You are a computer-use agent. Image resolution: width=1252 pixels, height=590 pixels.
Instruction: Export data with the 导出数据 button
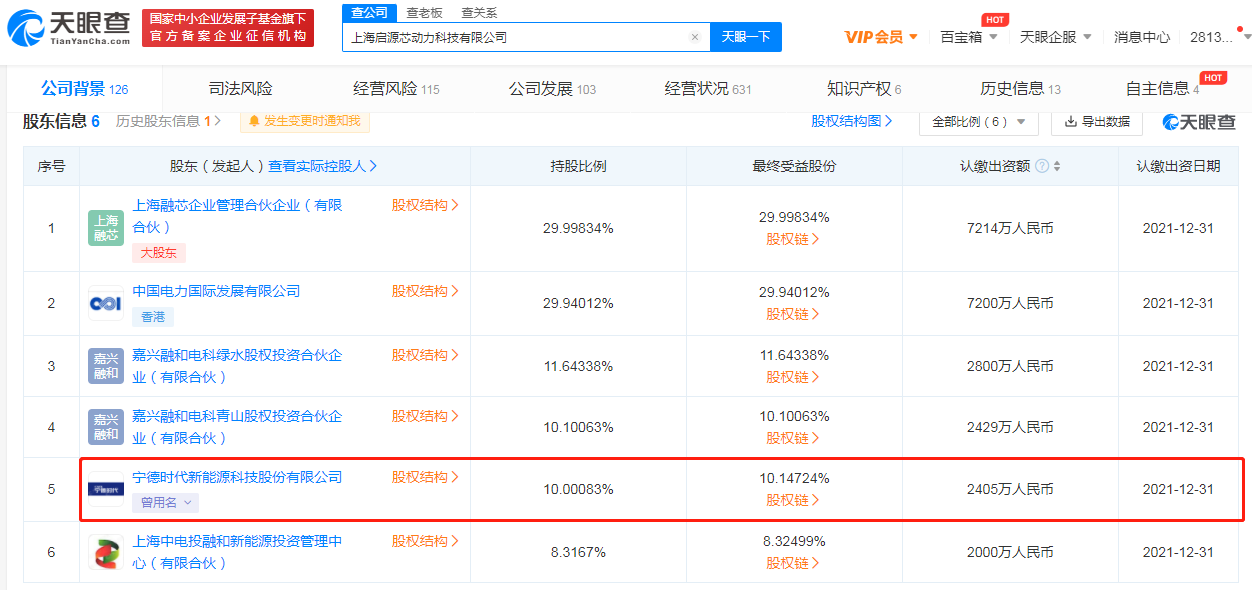pyautogui.click(x=1097, y=121)
